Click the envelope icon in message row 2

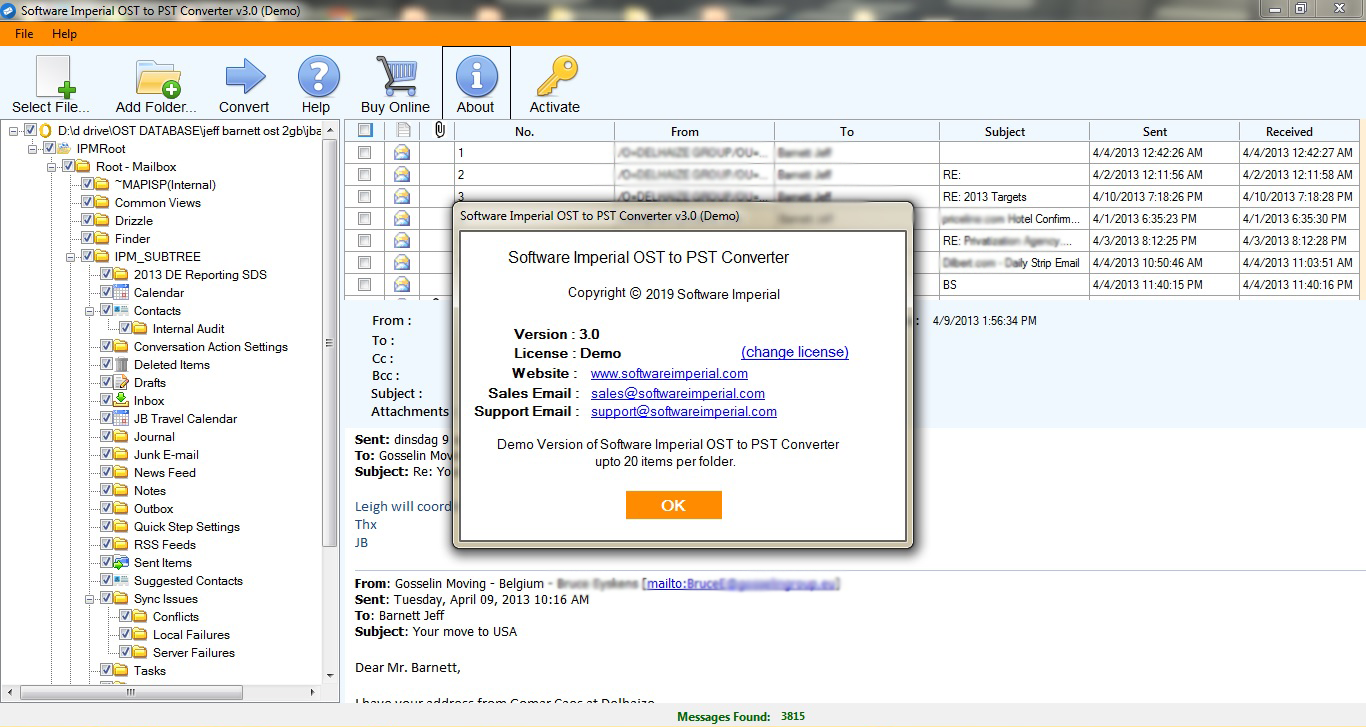click(402, 174)
